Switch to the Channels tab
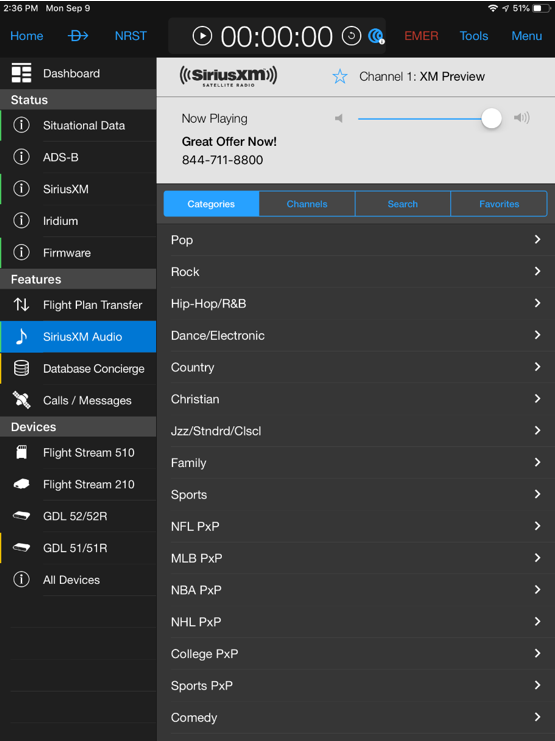 (307, 204)
